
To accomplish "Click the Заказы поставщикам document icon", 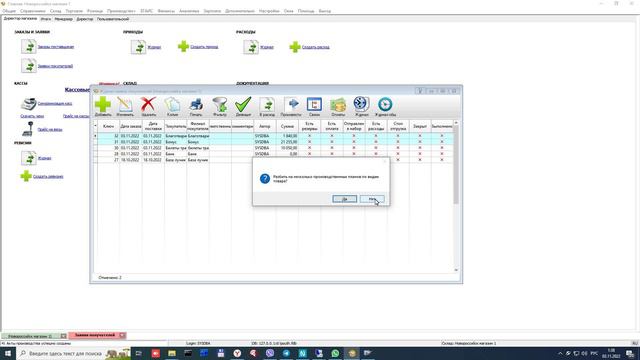I will click(x=29, y=47).
